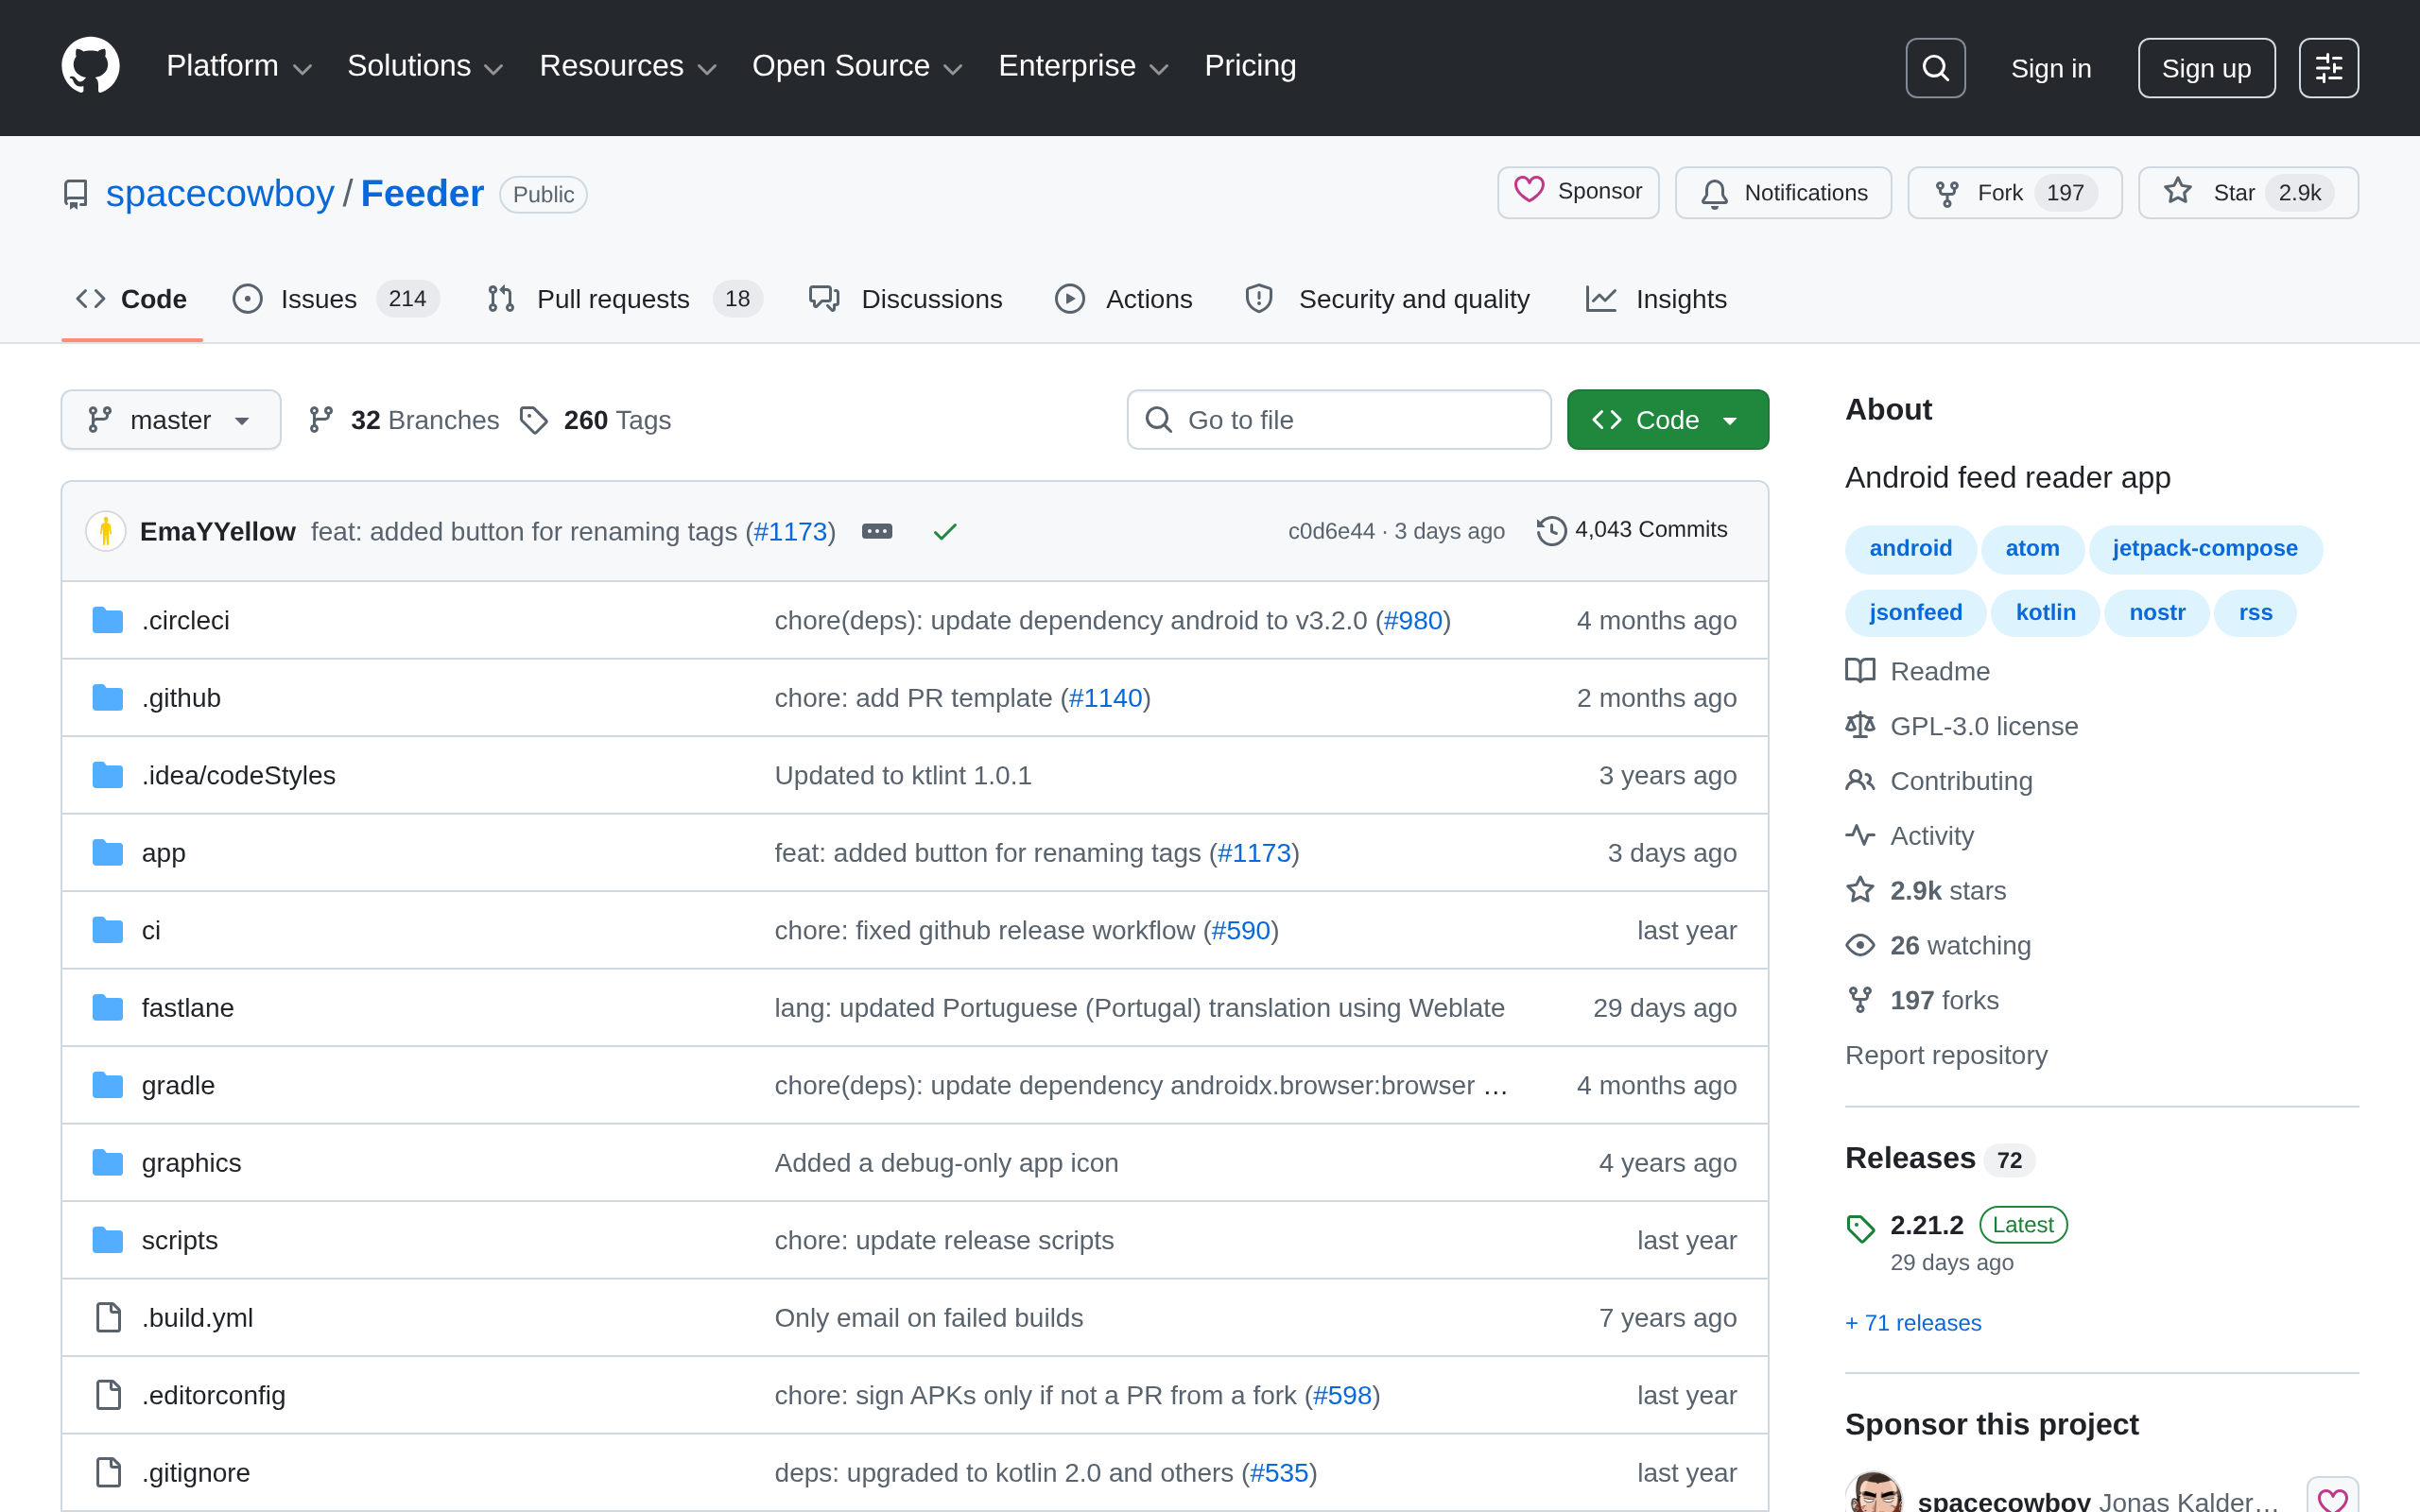
Task: Click the Sign in link
Action: 2051,68
